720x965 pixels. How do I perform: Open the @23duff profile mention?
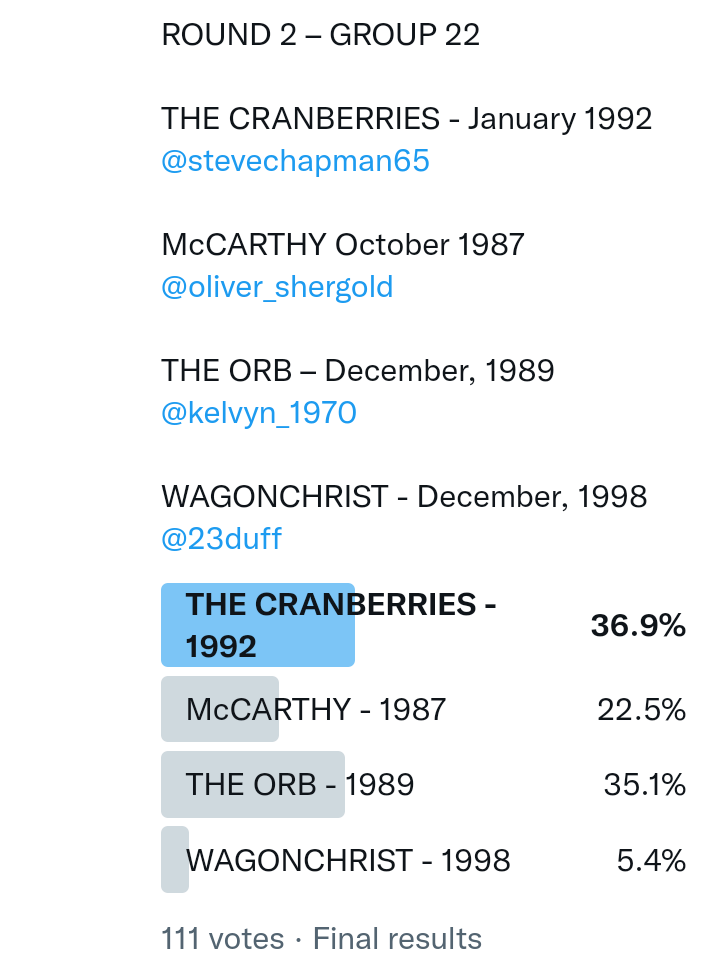point(221,539)
